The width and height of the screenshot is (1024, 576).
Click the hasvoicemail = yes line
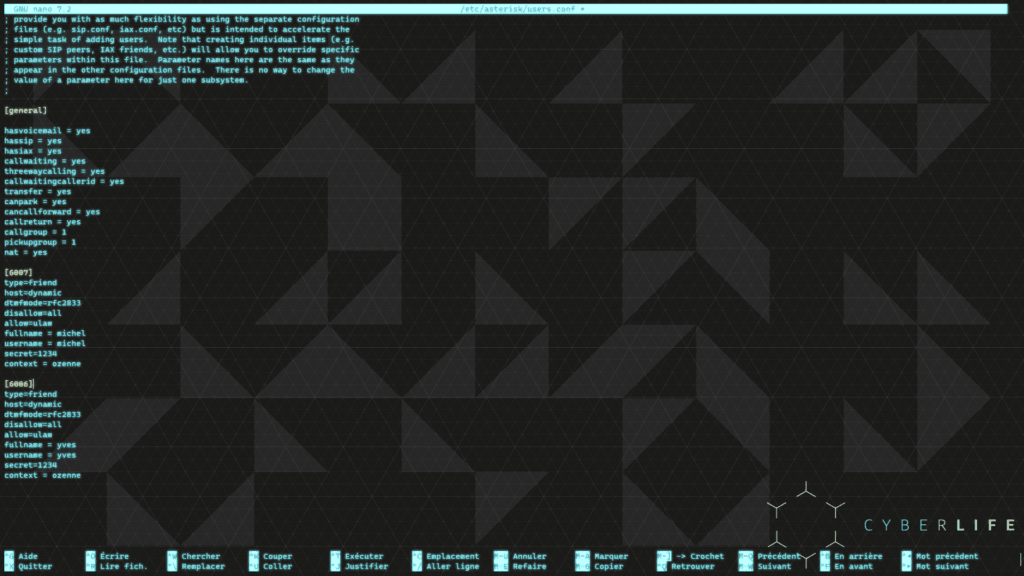(x=47, y=130)
